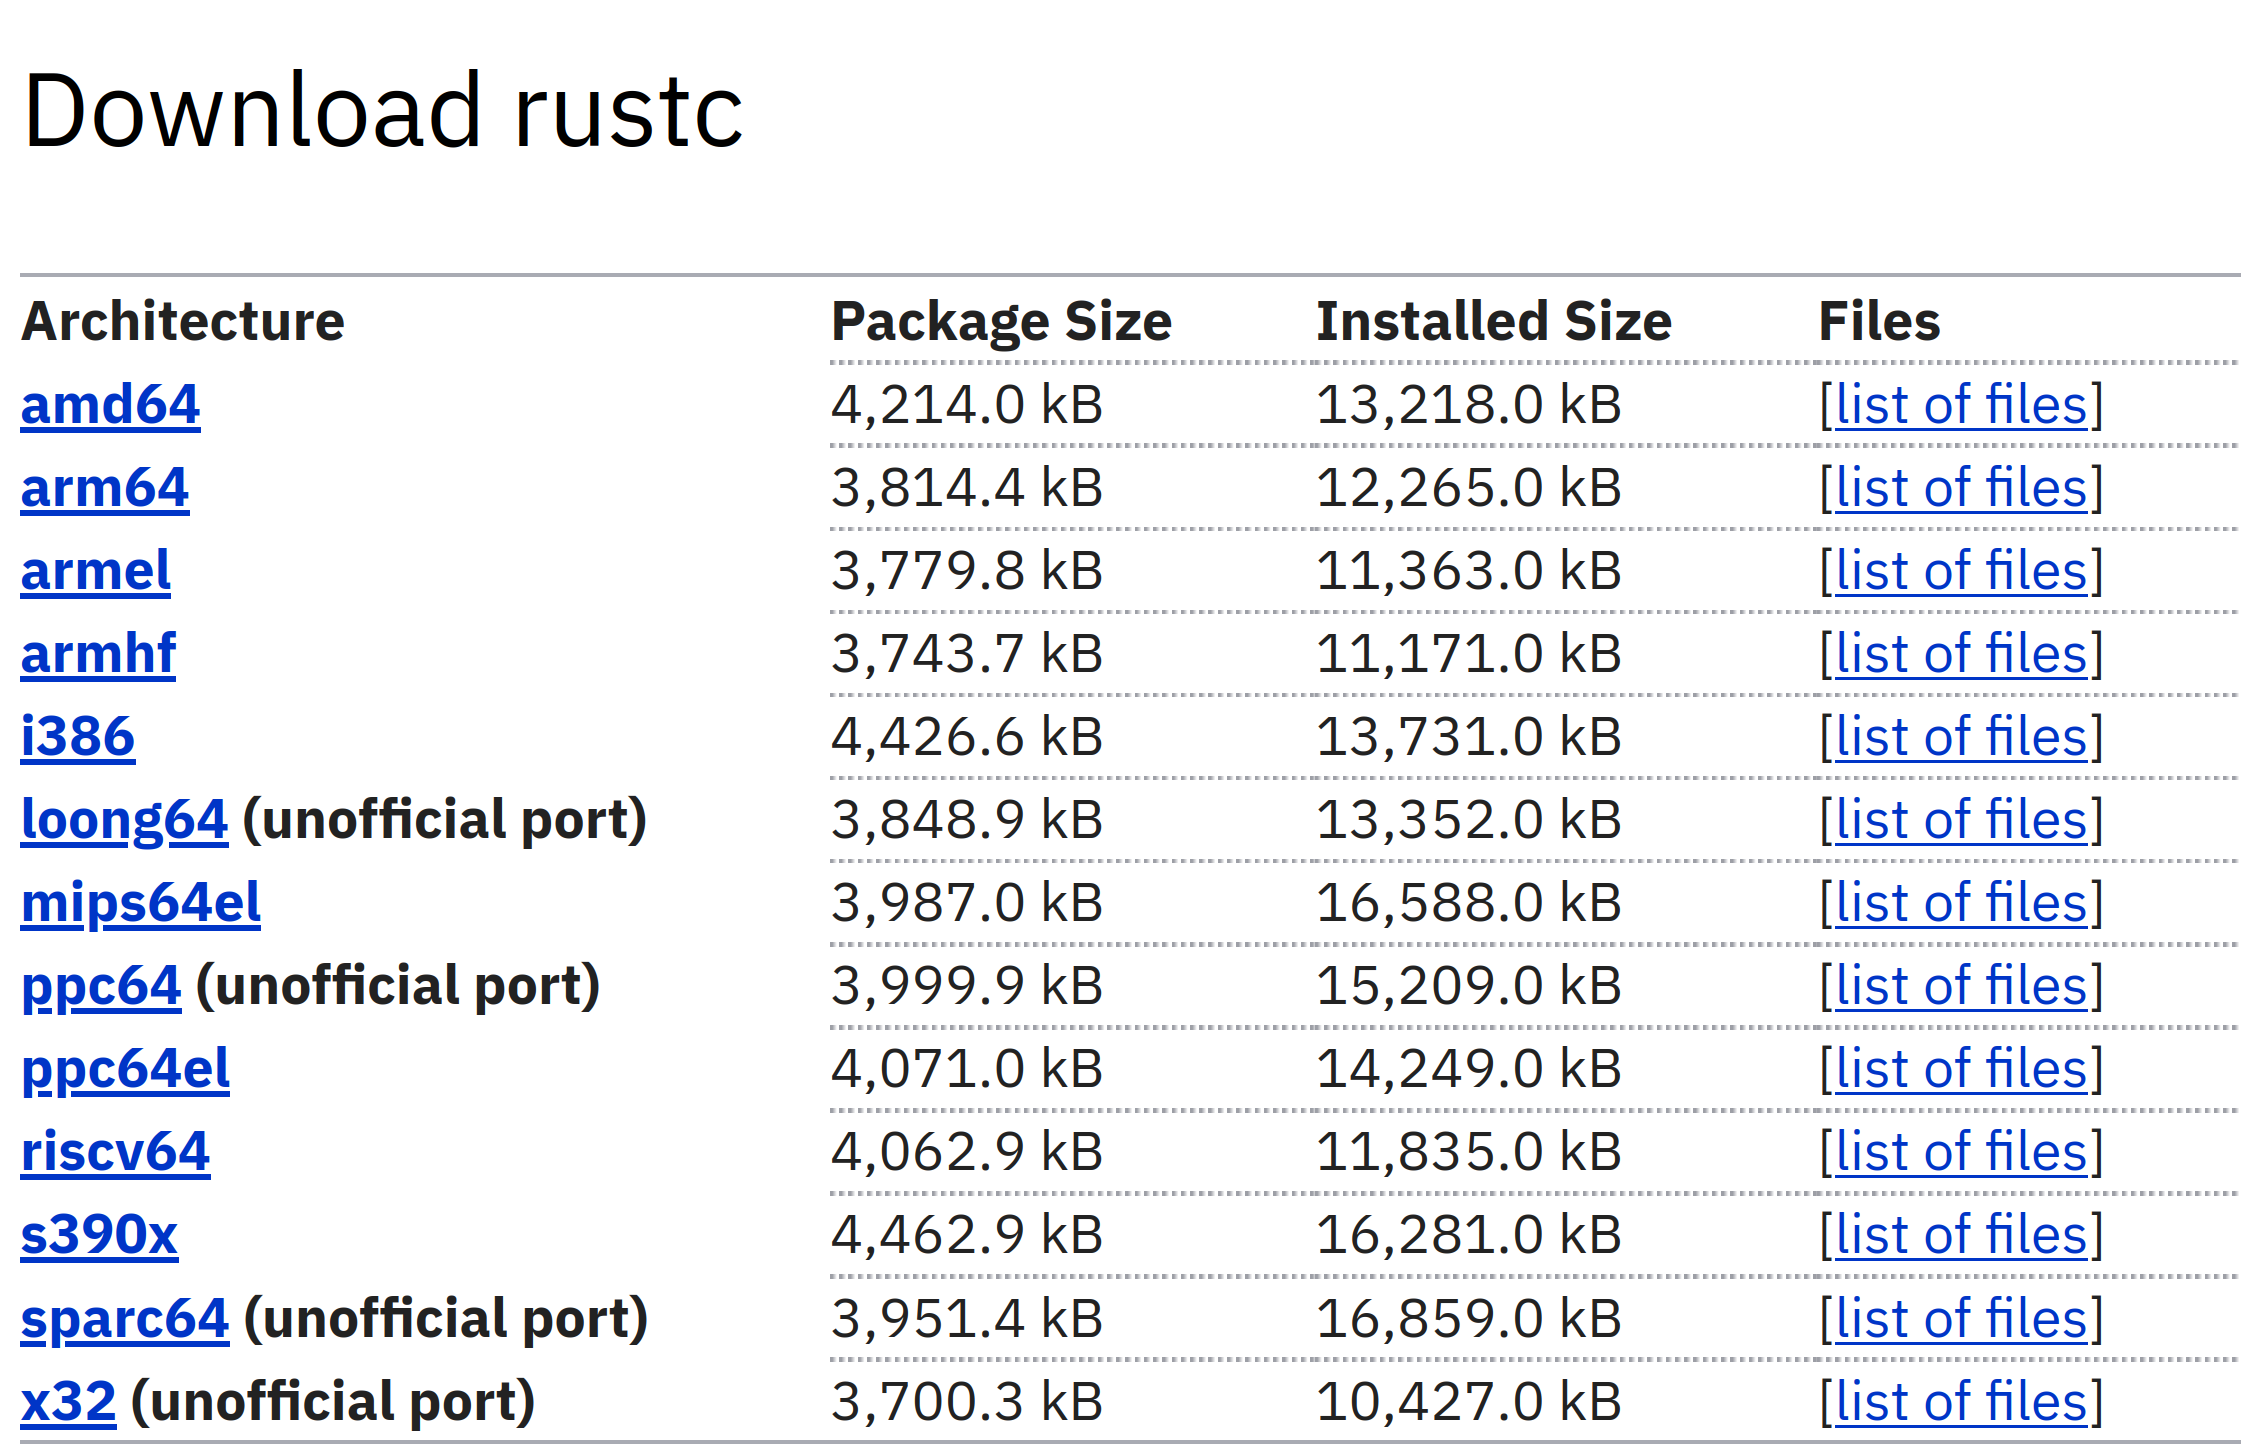Open the amd64 architecture download link
This screenshot has height=1453, width=2259.
[110, 406]
